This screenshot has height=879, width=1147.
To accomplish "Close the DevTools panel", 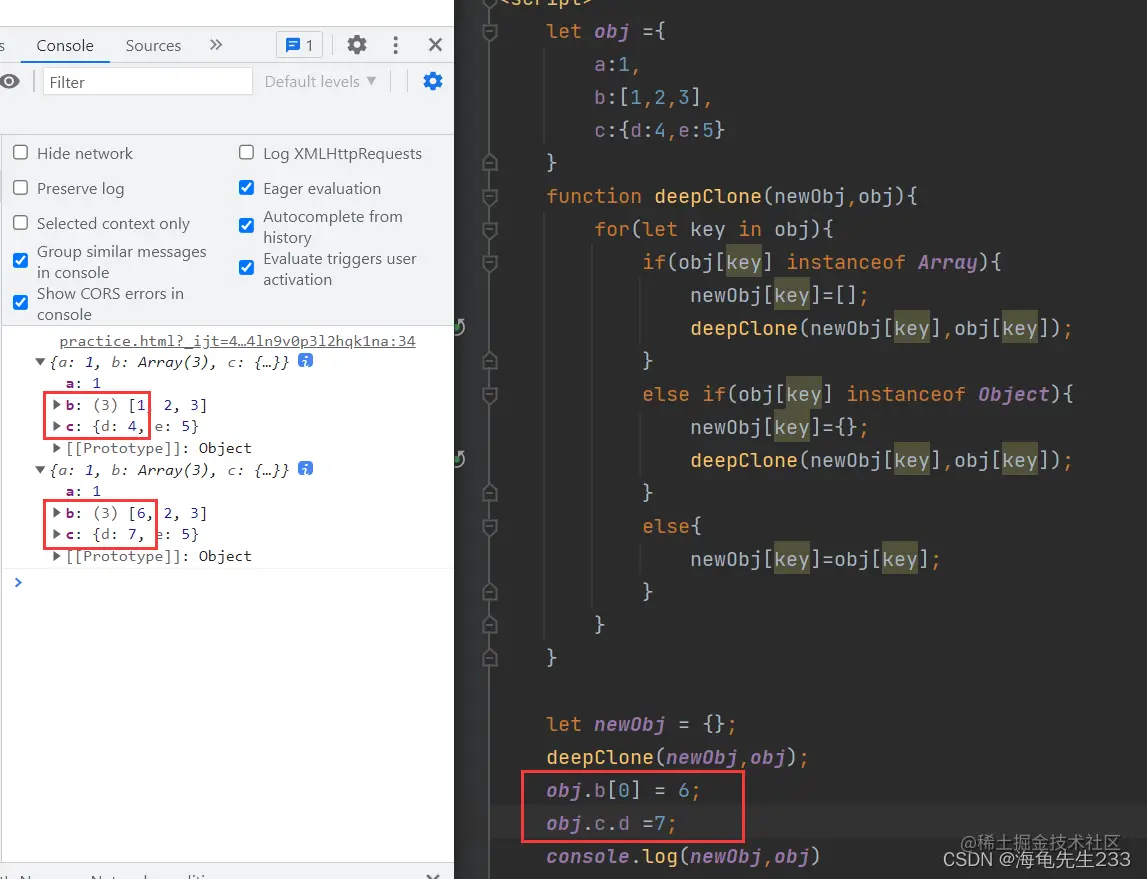I will pos(435,45).
